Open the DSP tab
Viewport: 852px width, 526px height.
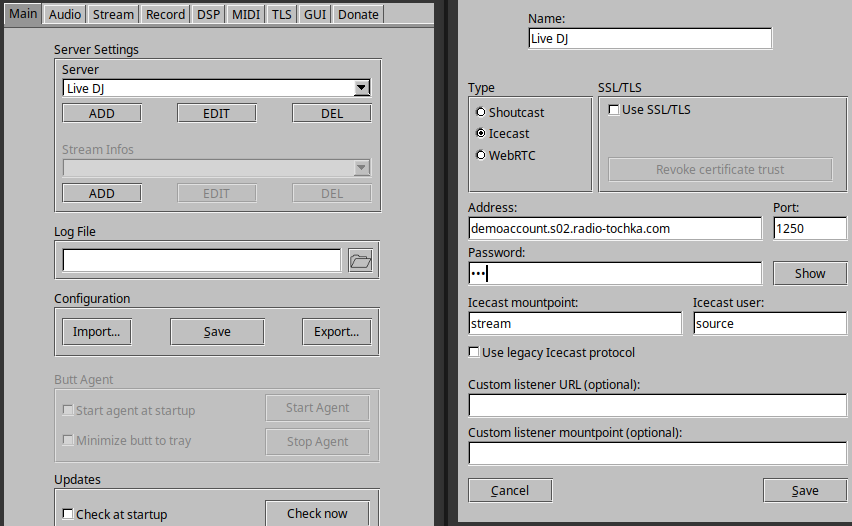tap(208, 14)
